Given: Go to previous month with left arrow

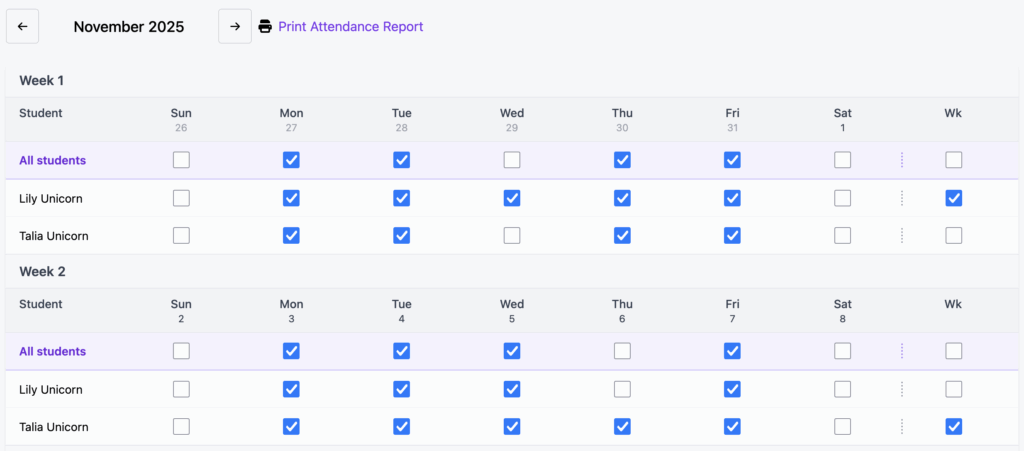Looking at the screenshot, I should tap(22, 27).
